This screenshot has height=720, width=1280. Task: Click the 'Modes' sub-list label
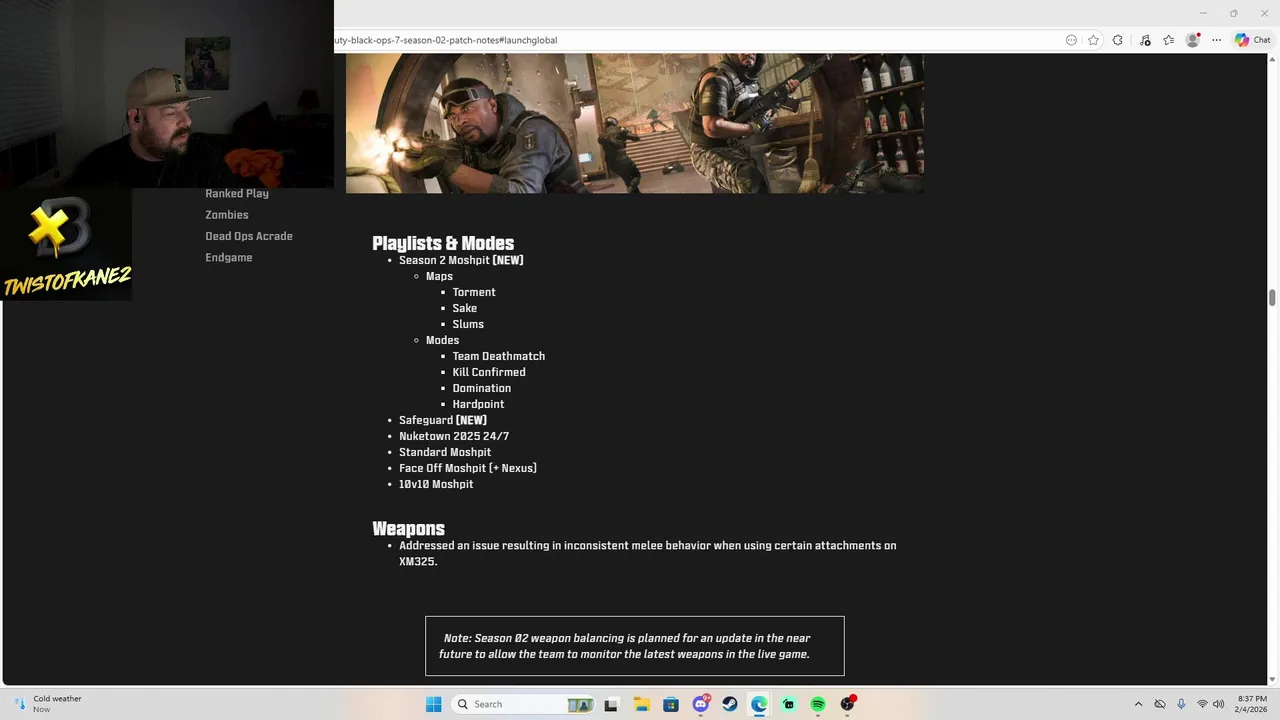pos(442,340)
